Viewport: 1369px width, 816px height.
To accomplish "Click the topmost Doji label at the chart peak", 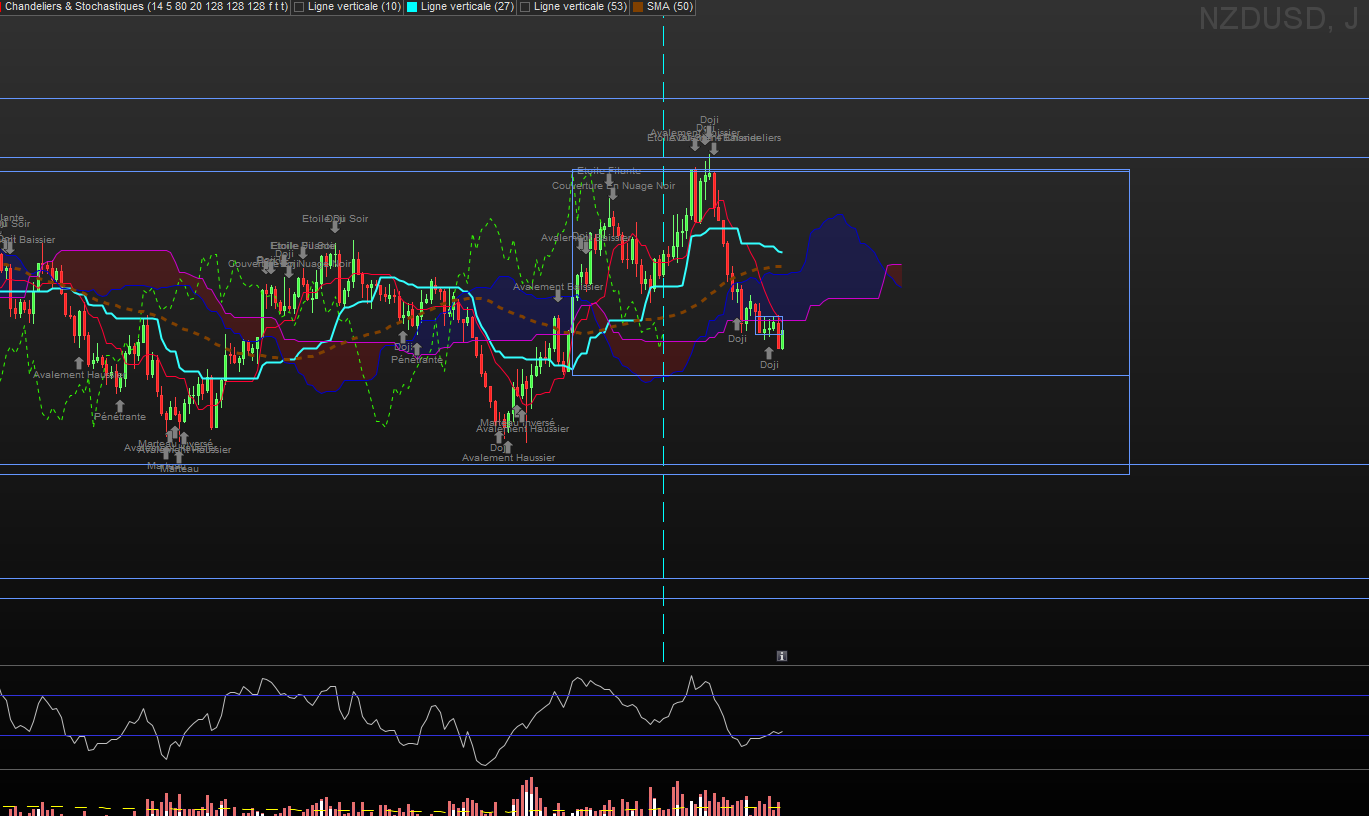I will tap(709, 120).
